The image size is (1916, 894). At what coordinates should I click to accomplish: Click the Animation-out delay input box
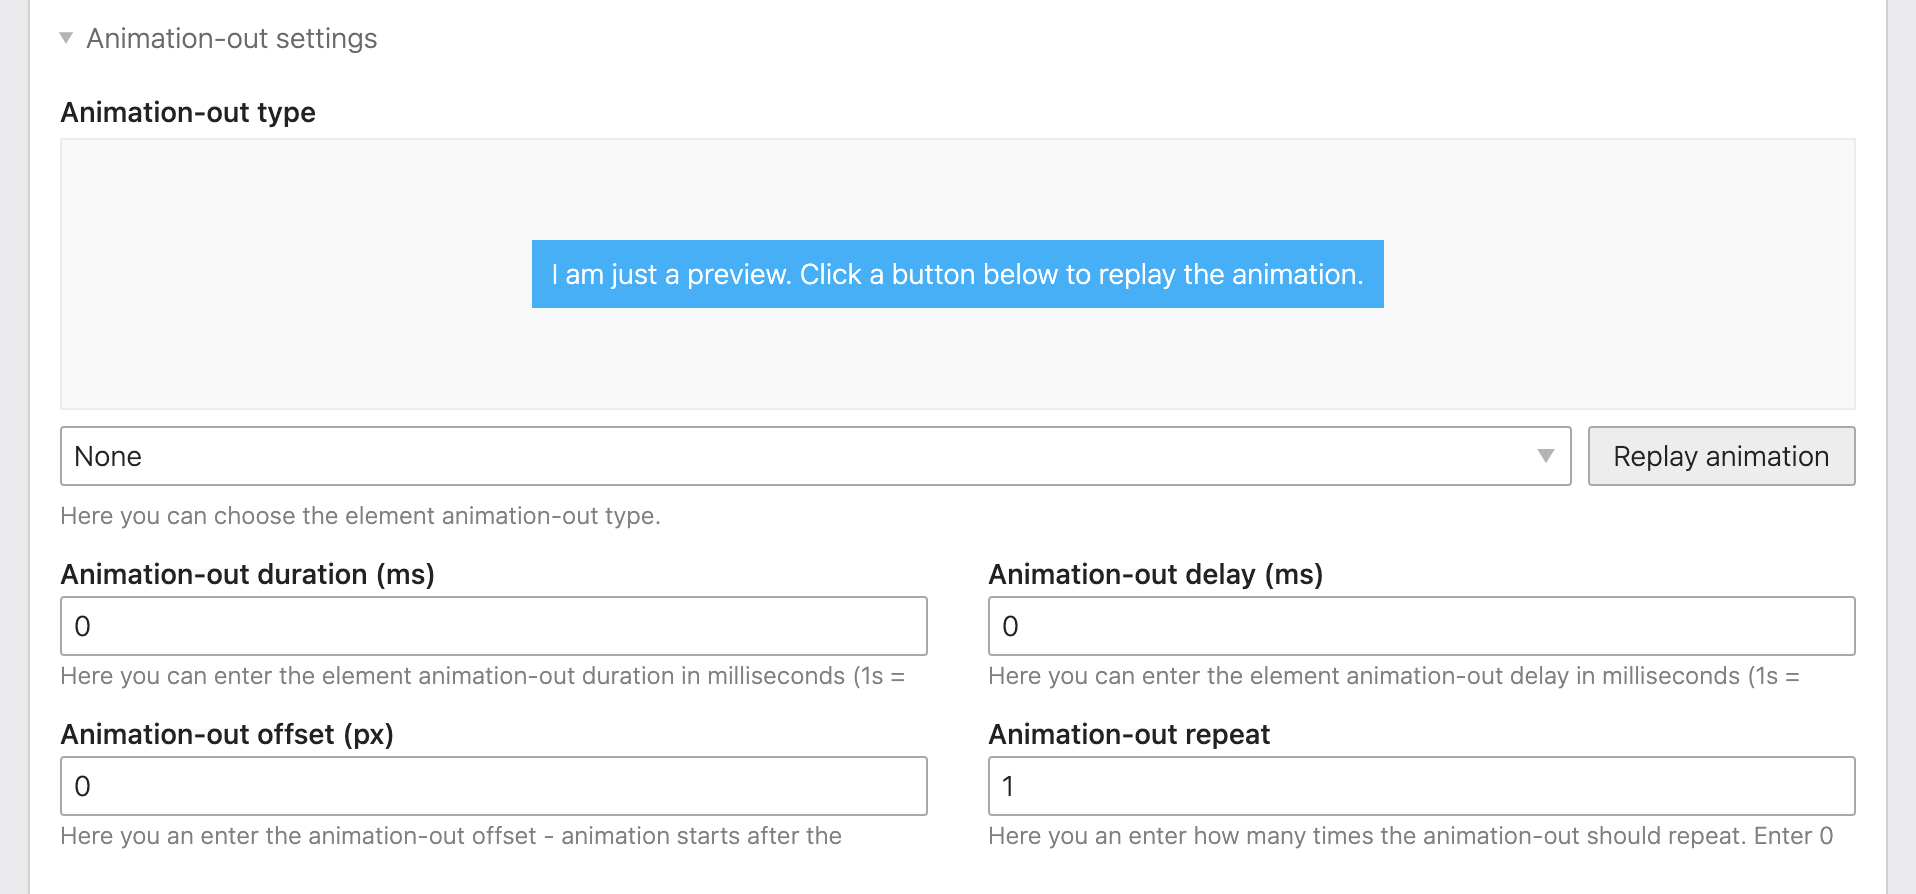(1420, 625)
